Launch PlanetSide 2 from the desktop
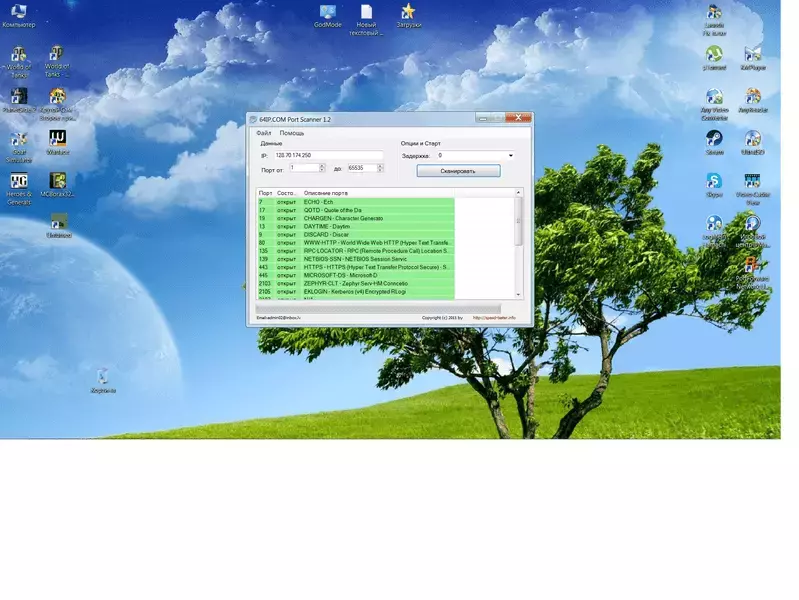This screenshot has height=600, width=799. coord(18,100)
